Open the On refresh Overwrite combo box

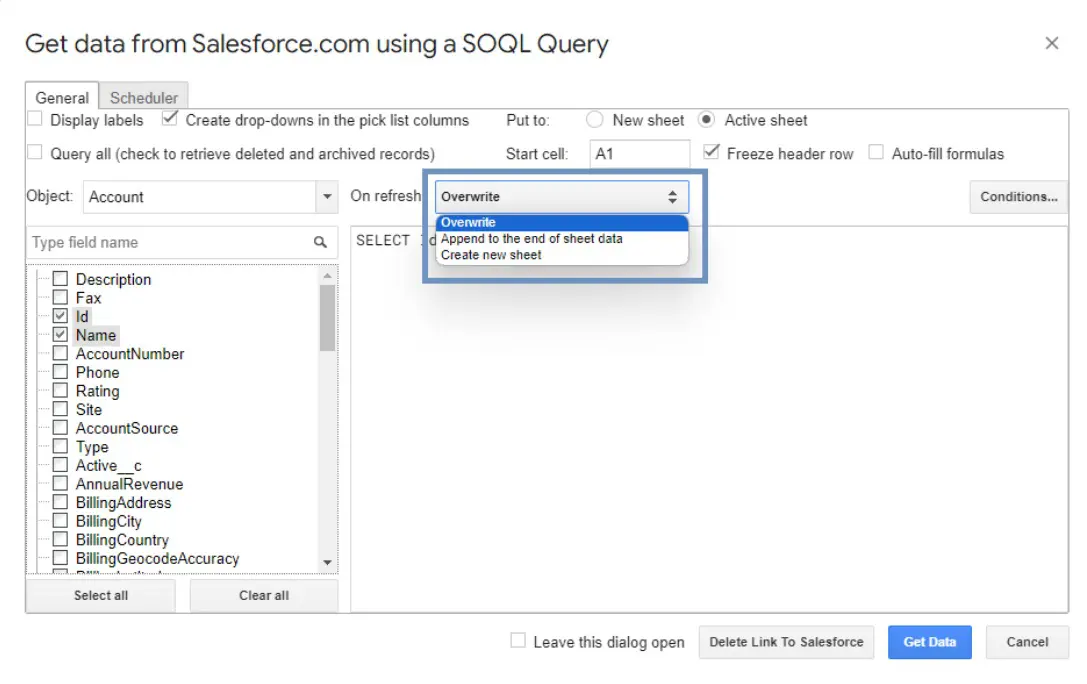[561, 197]
